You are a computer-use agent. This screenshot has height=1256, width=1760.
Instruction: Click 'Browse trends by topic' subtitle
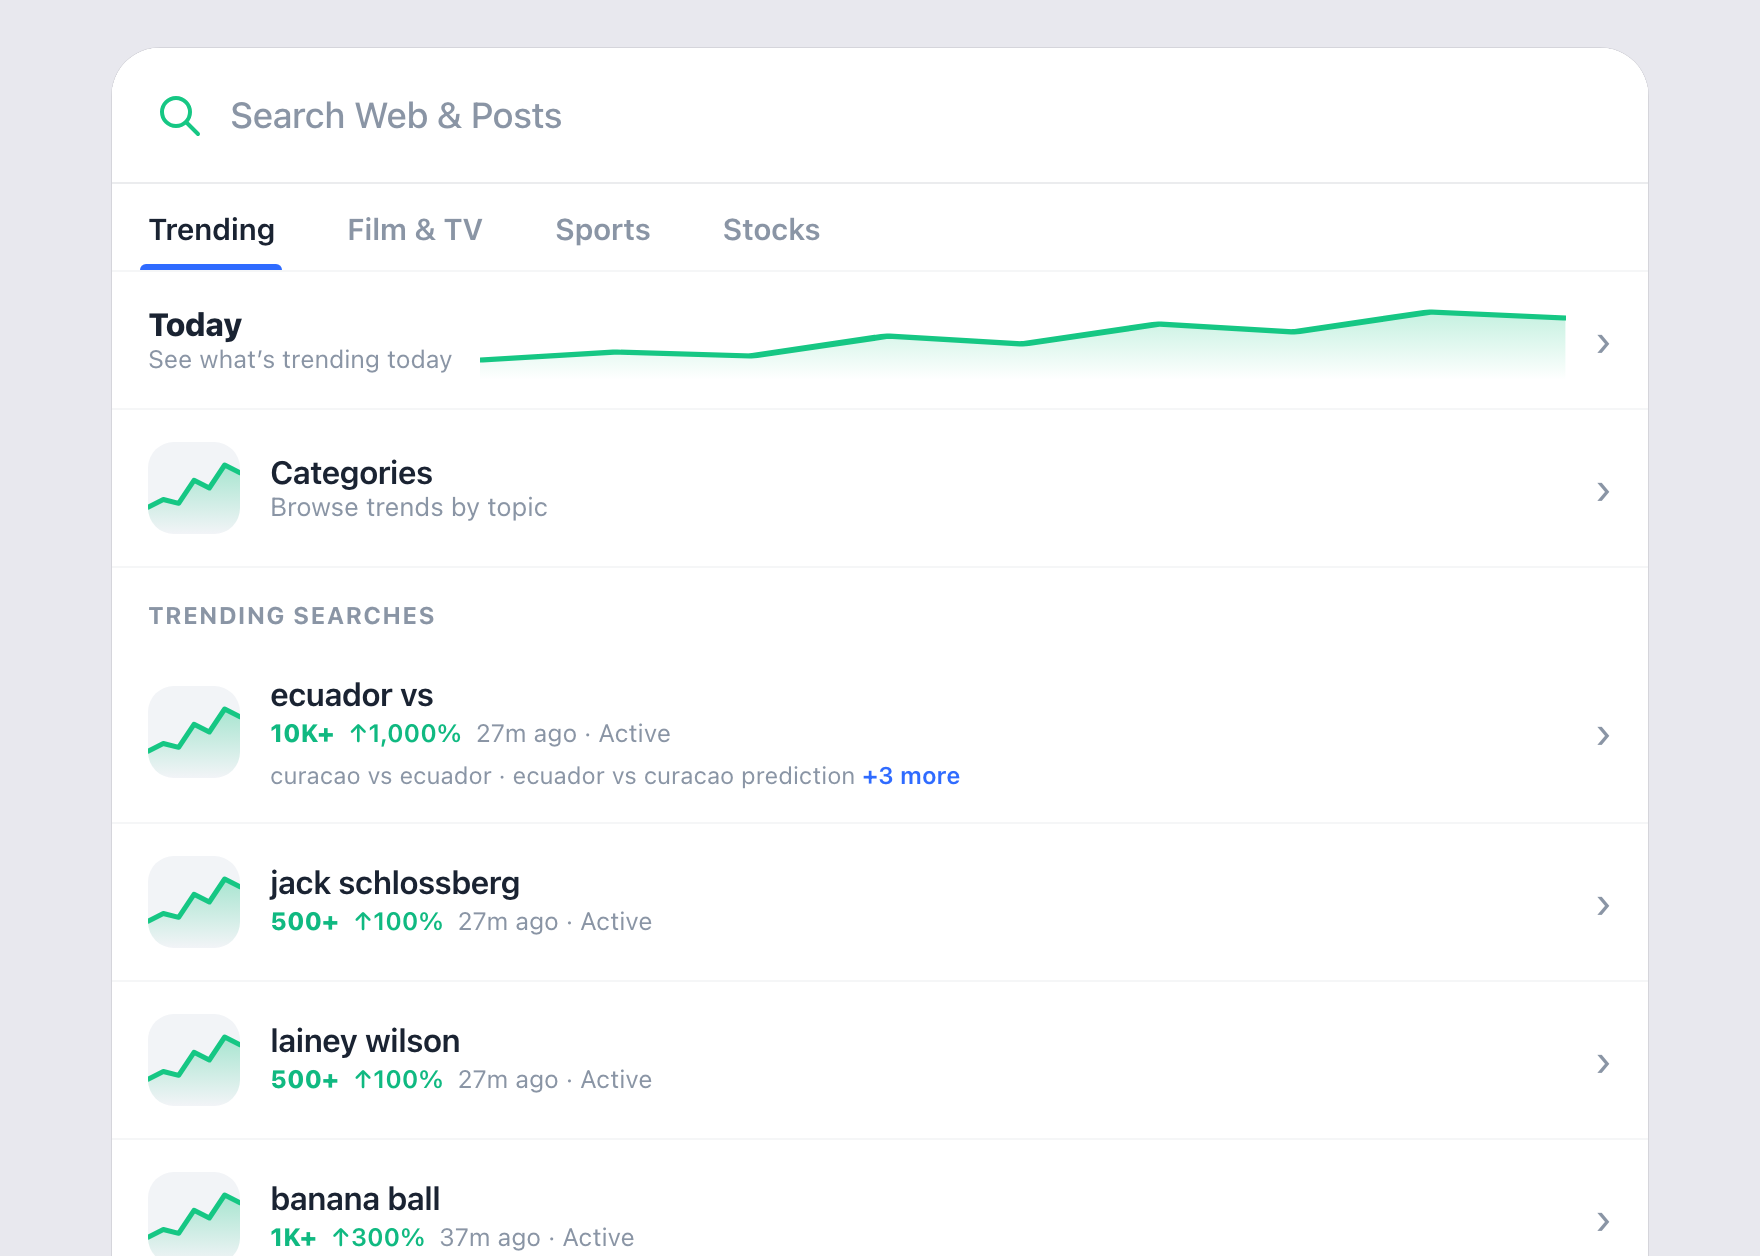pyautogui.click(x=409, y=508)
